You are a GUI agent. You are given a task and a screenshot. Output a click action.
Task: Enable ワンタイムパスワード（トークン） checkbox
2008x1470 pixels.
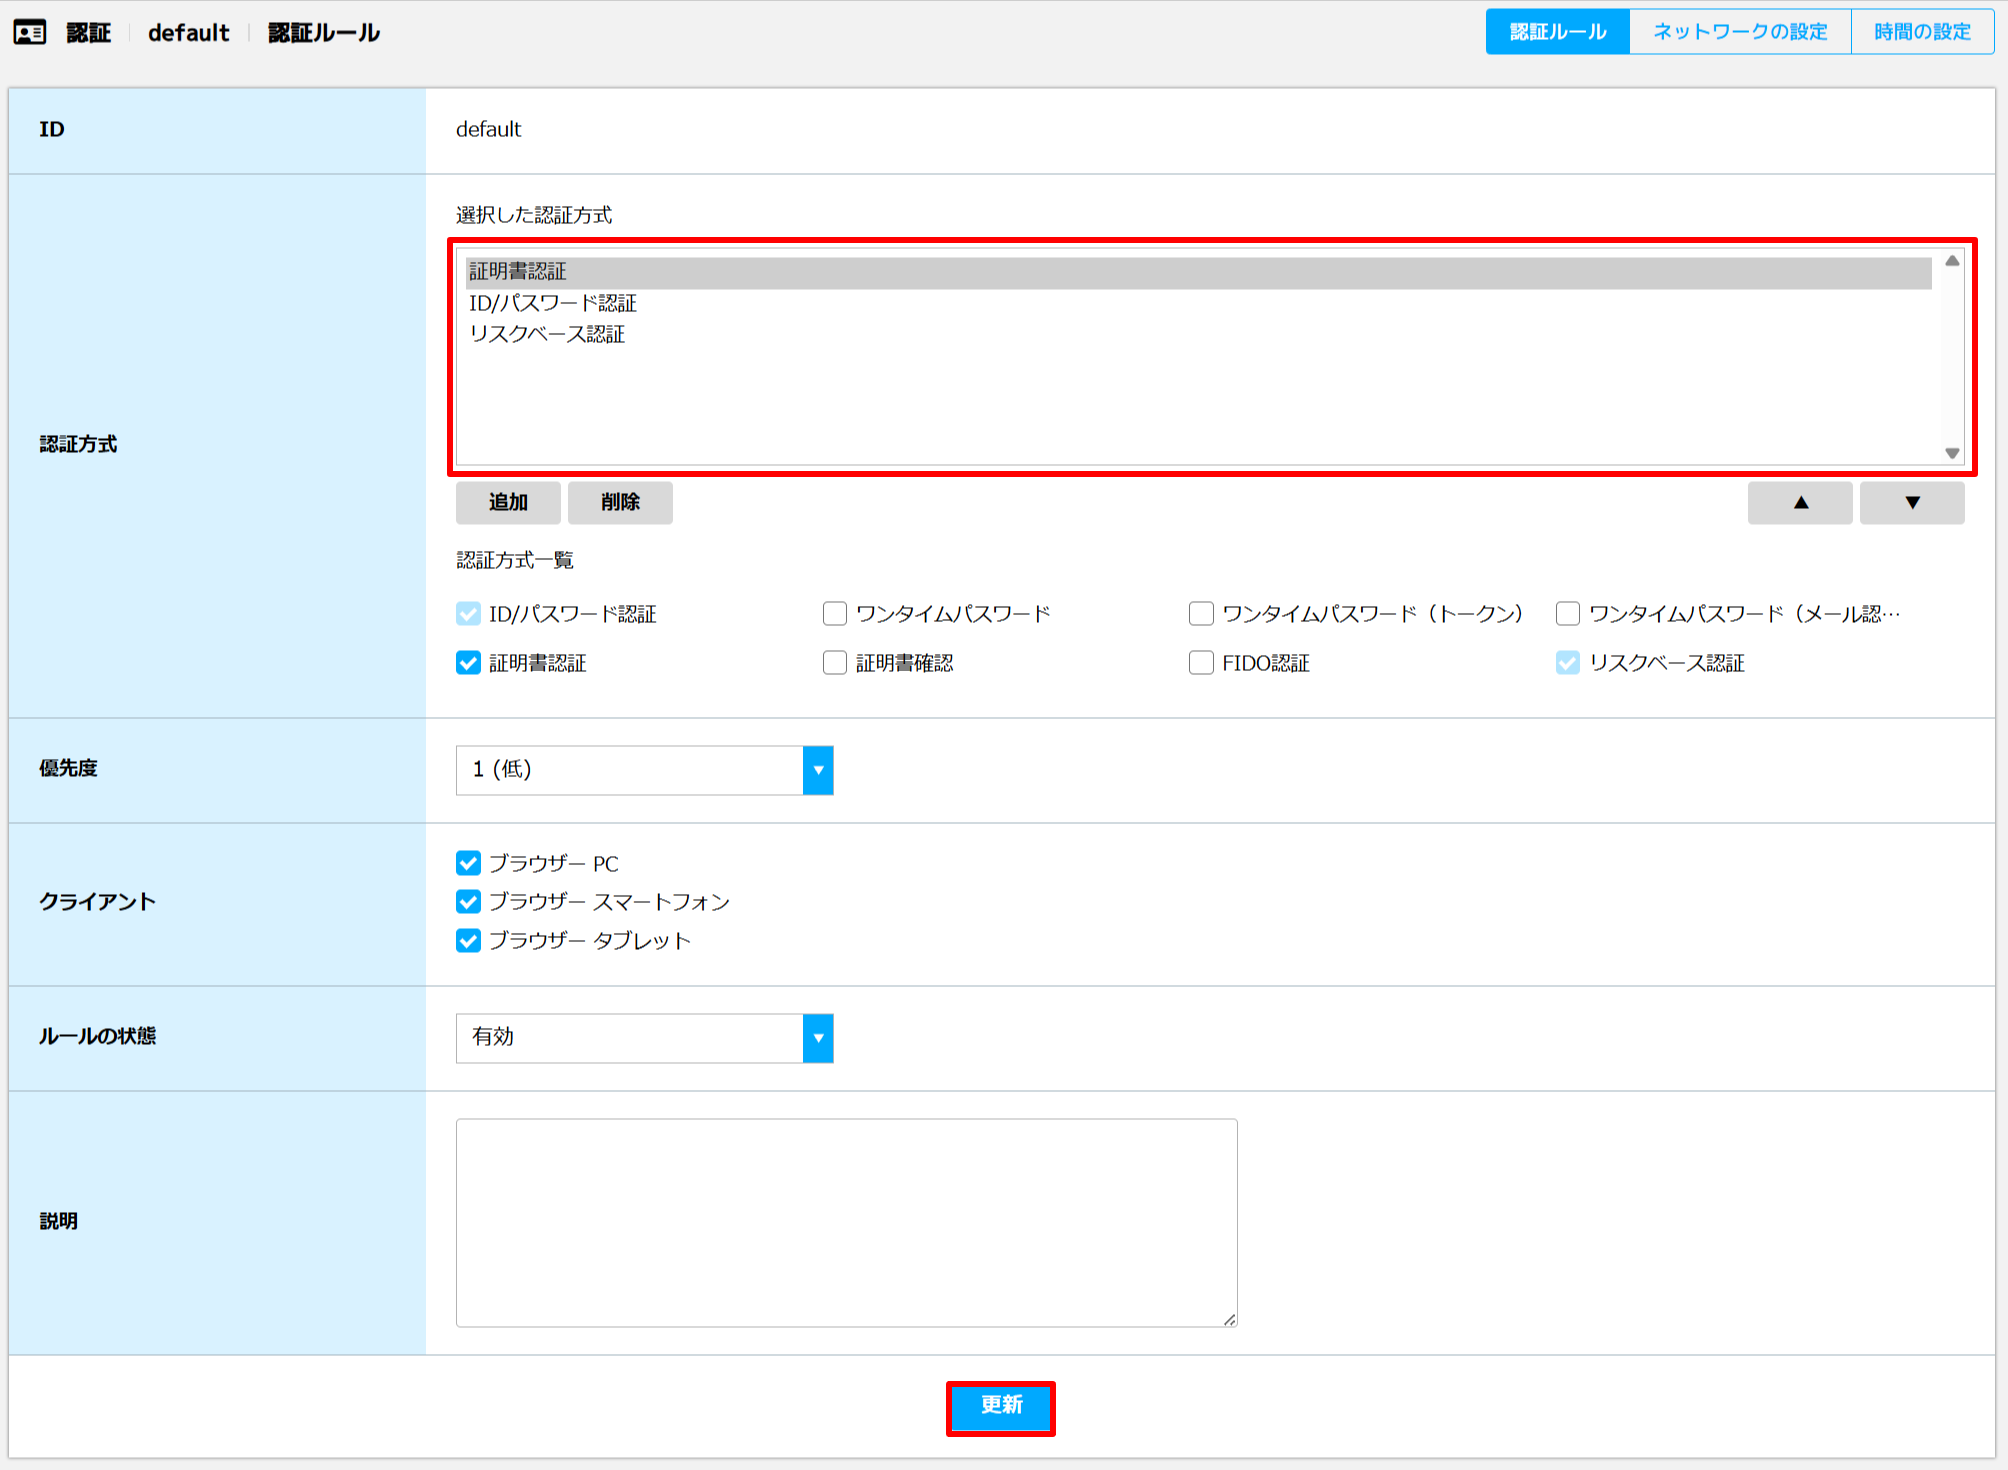[x=1201, y=614]
